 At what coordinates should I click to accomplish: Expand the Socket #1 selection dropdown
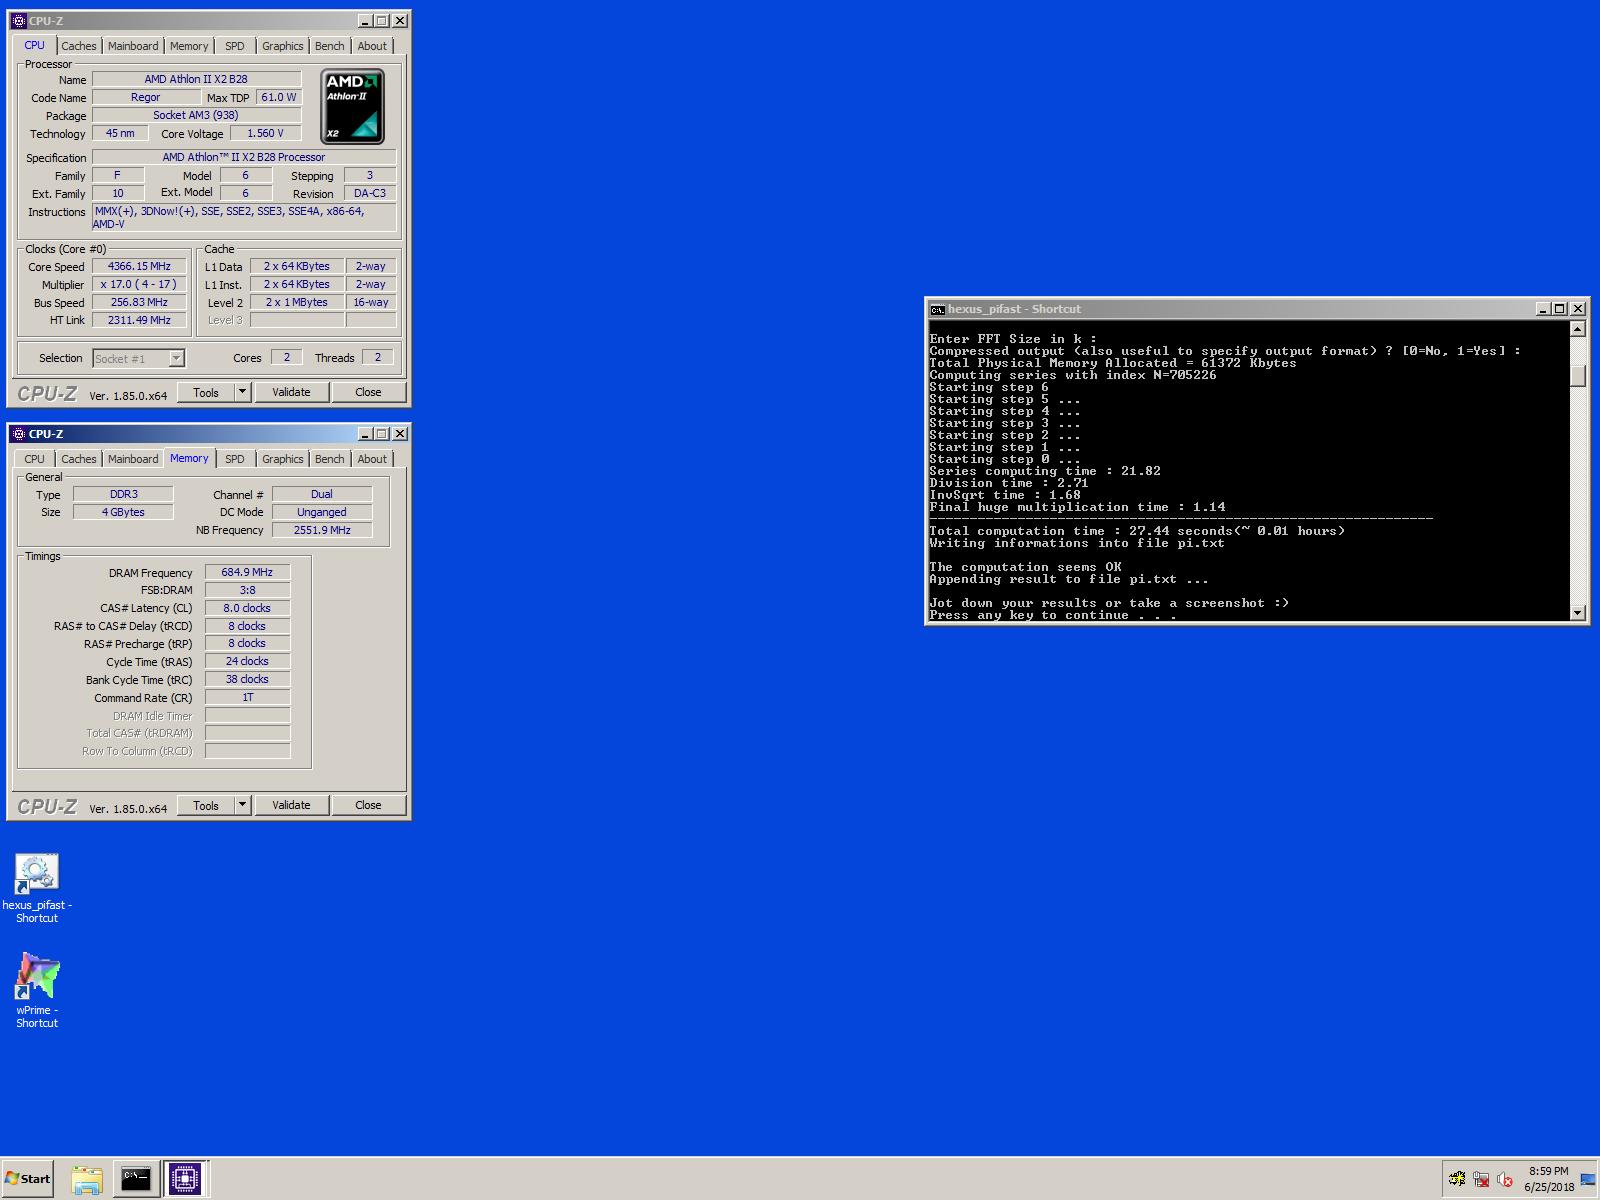tap(176, 358)
